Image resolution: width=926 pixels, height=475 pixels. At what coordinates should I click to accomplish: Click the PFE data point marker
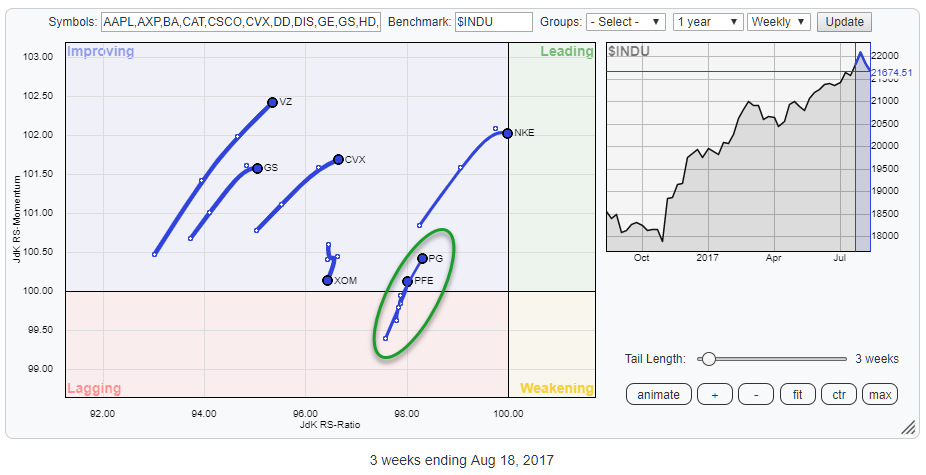click(407, 282)
